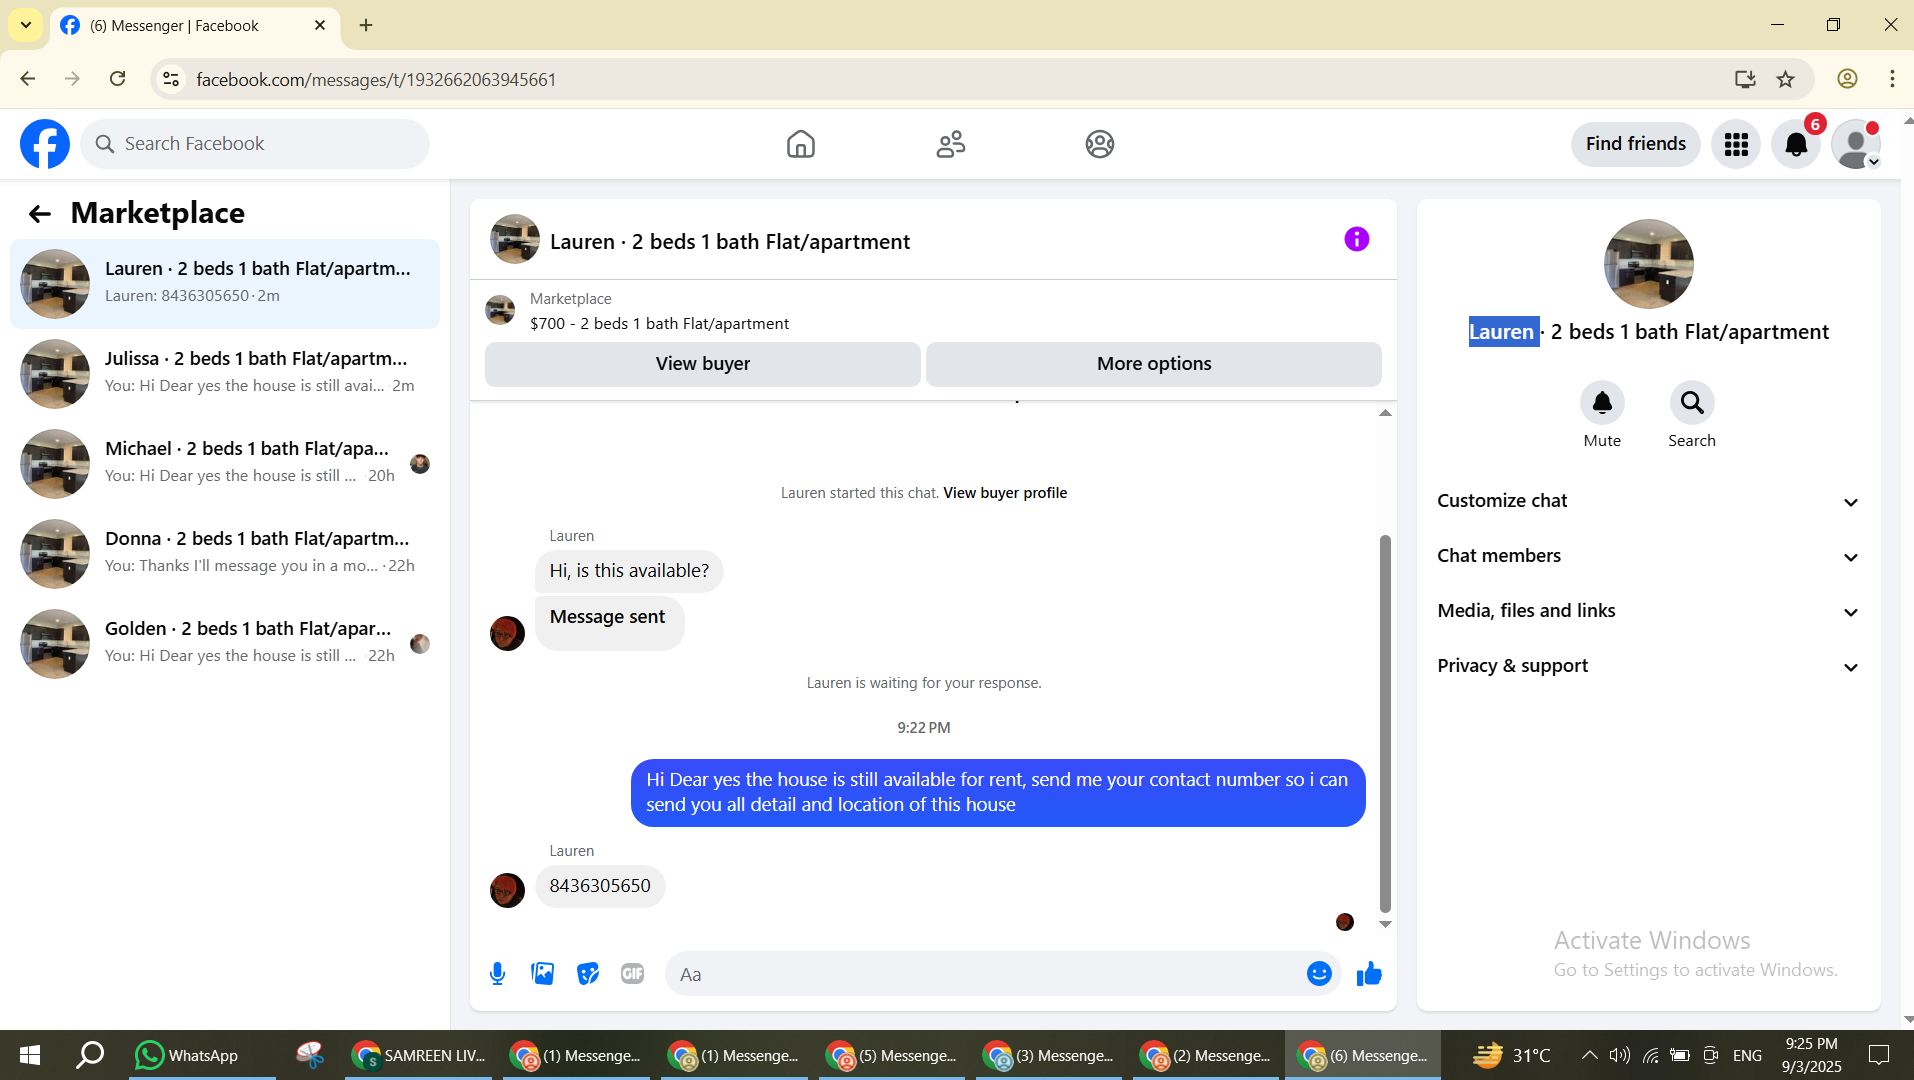Click the chat scrollbar thumb

pyautogui.click(x=1385, y=723)
